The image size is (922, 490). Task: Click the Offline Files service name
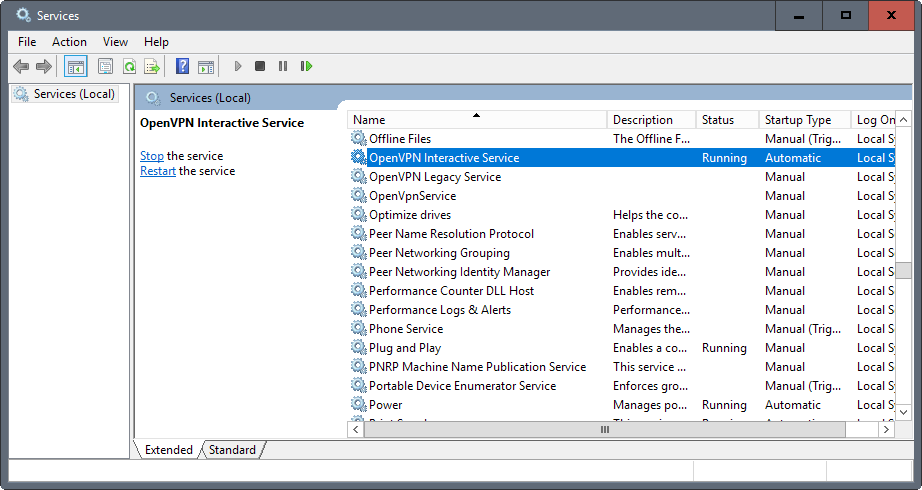400,139
